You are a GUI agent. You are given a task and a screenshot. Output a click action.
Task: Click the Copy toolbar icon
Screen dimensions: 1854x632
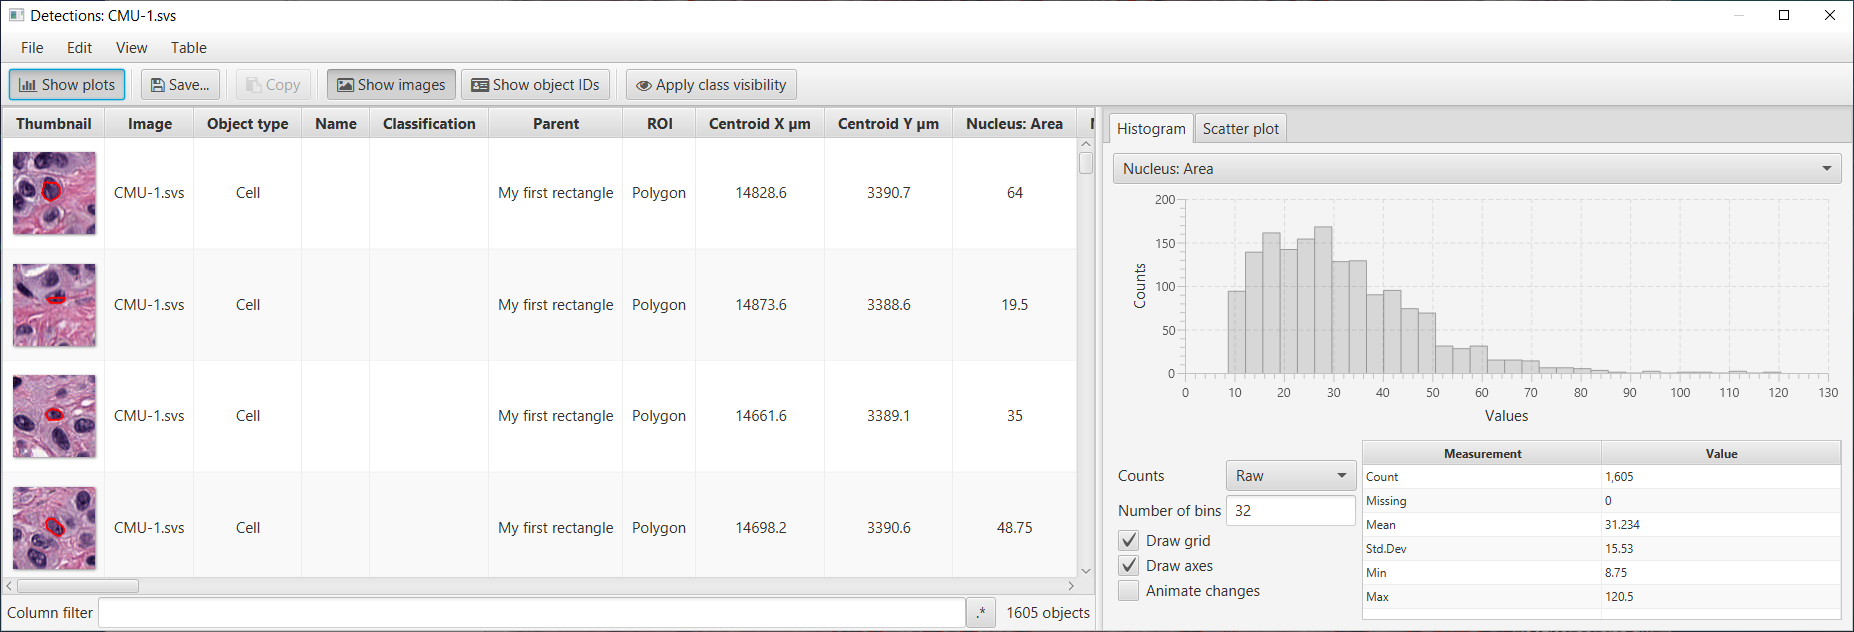[253, 85]
